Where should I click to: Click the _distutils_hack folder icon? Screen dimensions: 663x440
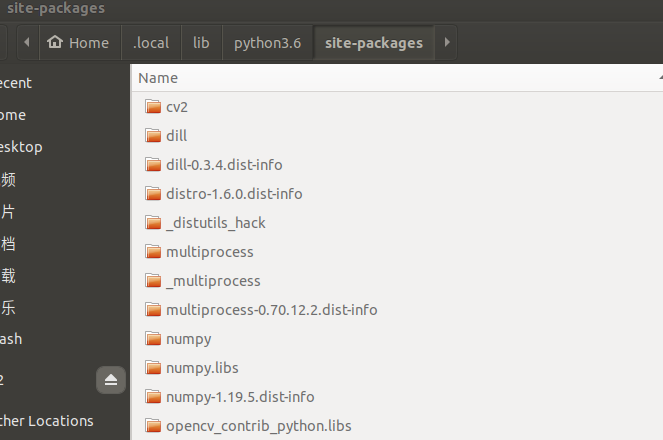pos(153,223)
